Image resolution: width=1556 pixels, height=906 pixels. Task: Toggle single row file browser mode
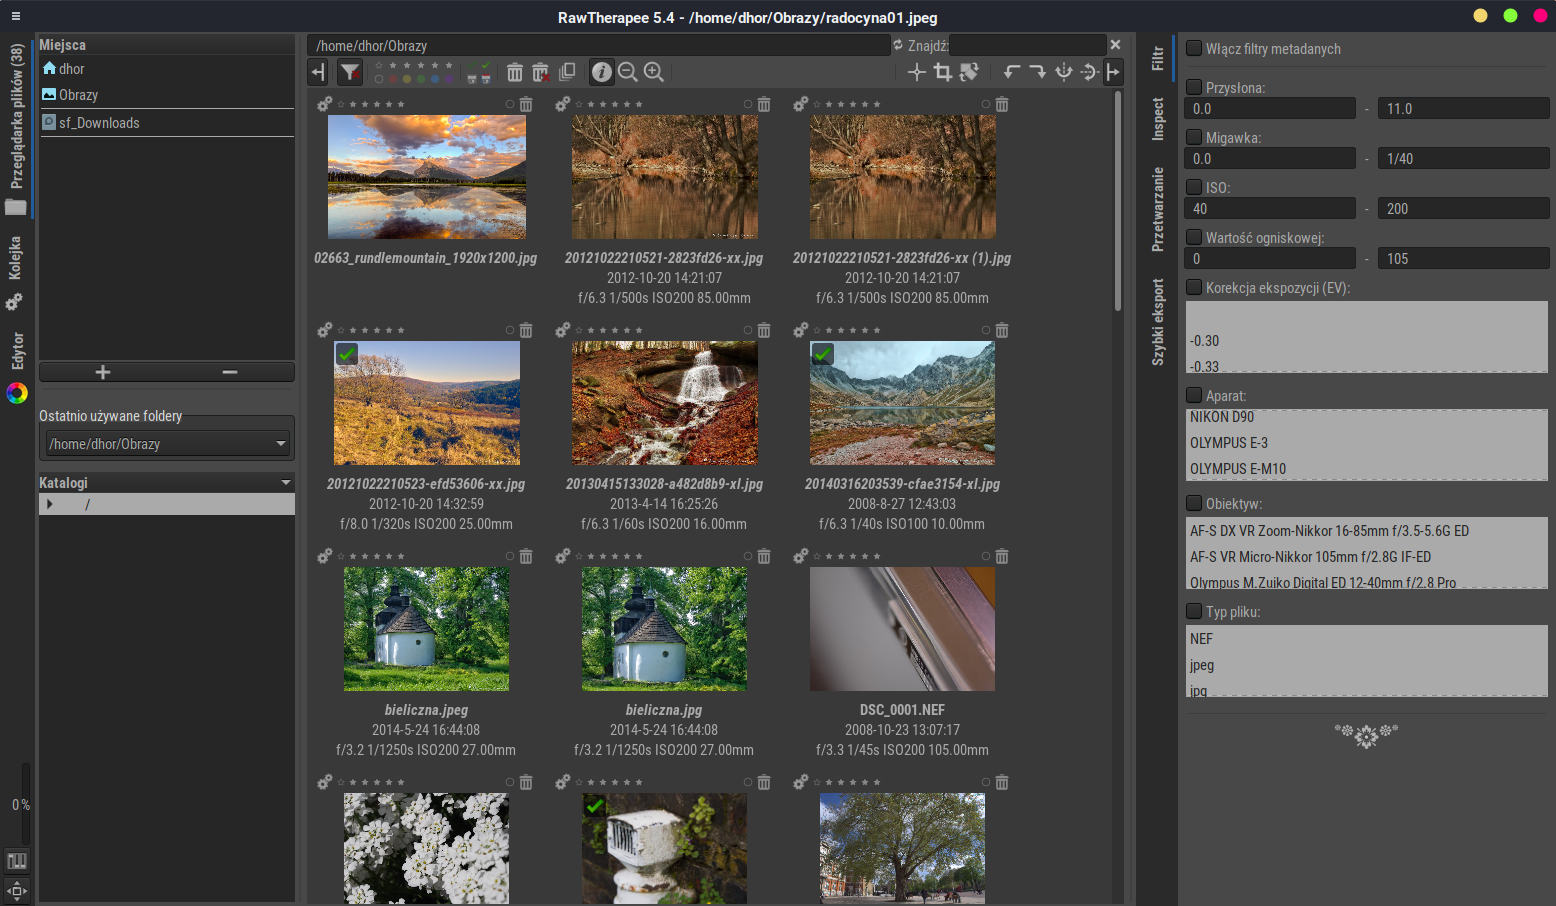coord(567,72)
